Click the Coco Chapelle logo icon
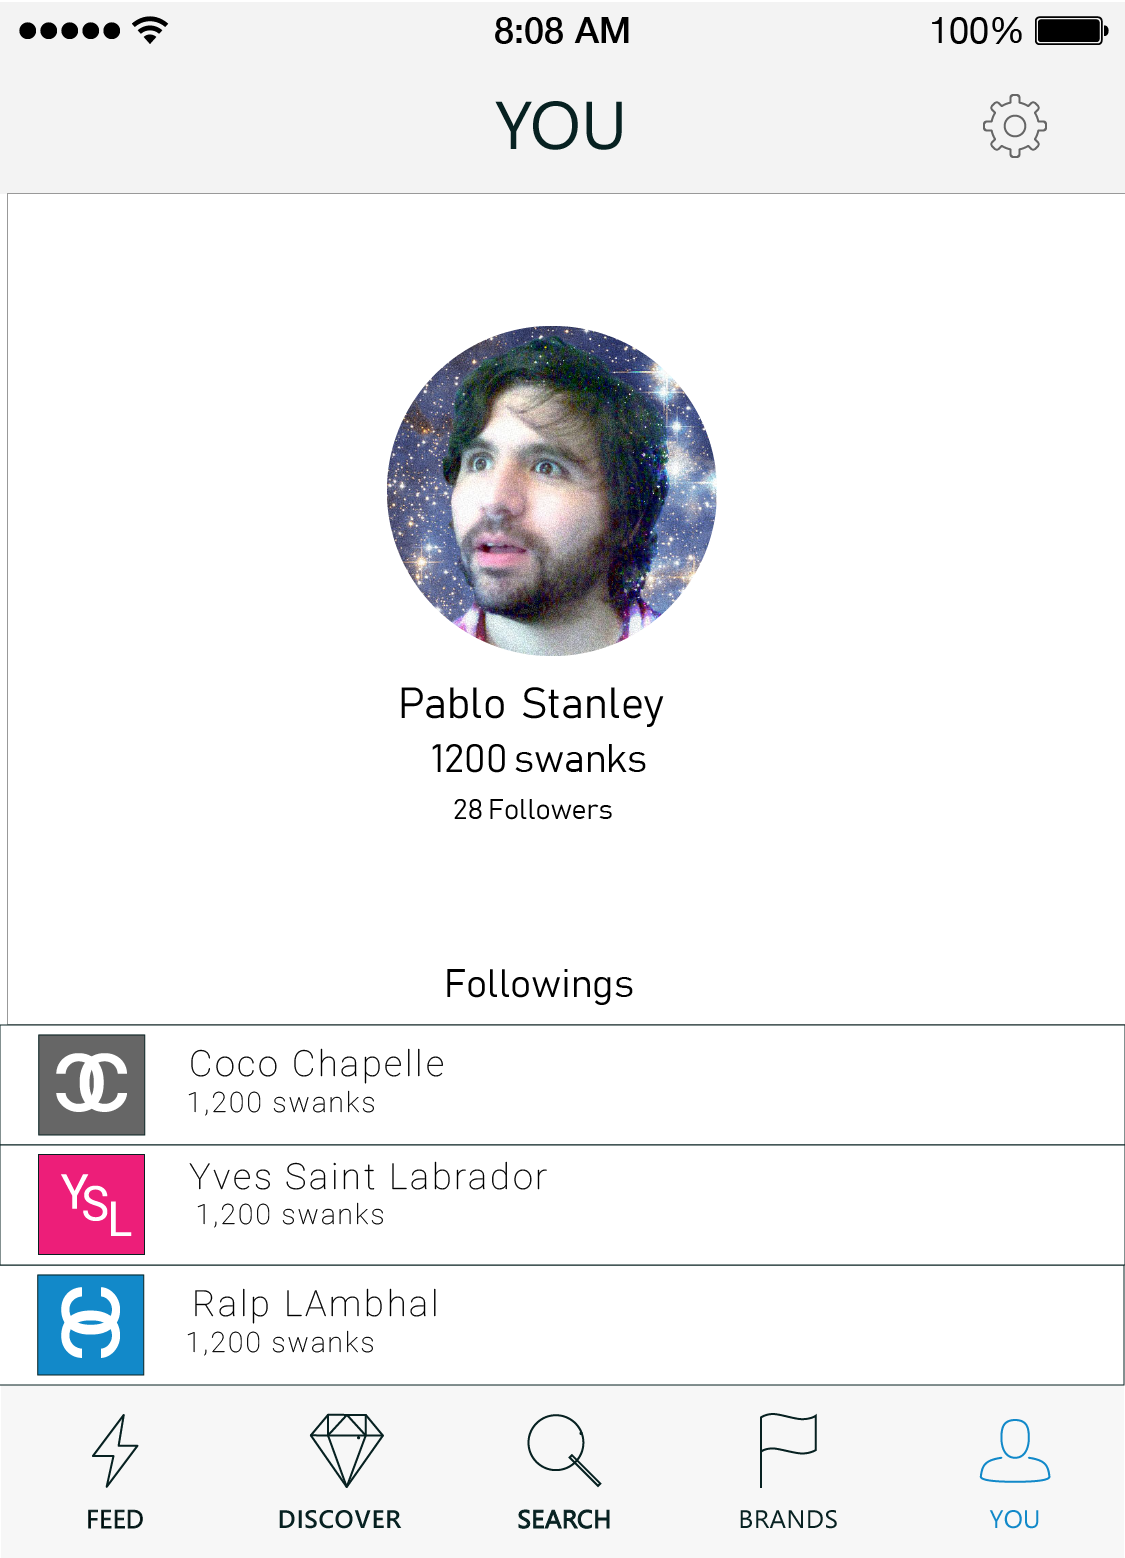1125x1558 pixels. [92, 1084]
